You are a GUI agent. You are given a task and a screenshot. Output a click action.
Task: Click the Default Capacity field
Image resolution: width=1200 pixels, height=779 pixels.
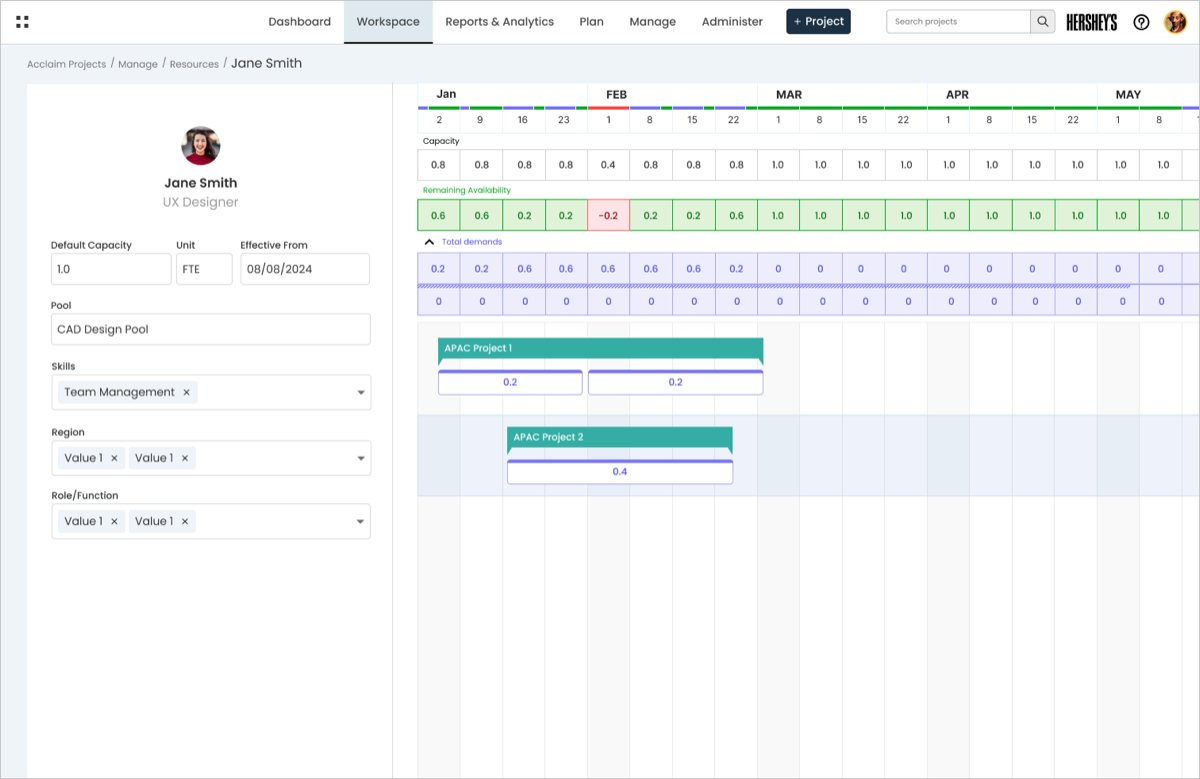111,269
